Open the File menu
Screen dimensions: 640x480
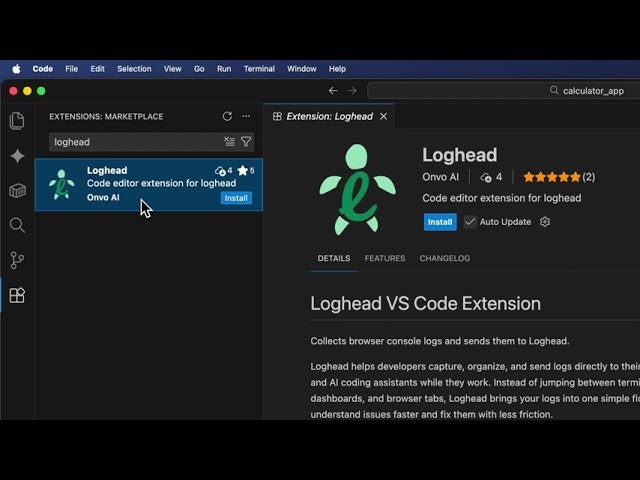(71, 69)
